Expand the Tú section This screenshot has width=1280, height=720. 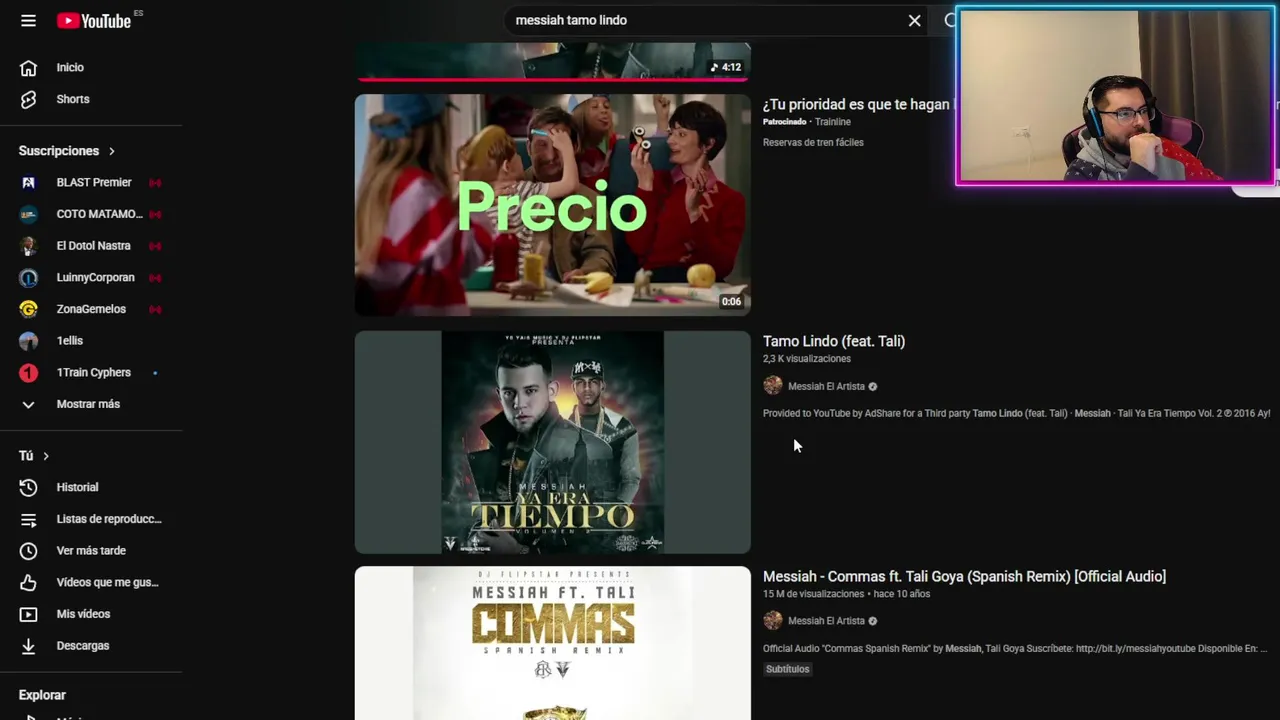tap(33, 455)
